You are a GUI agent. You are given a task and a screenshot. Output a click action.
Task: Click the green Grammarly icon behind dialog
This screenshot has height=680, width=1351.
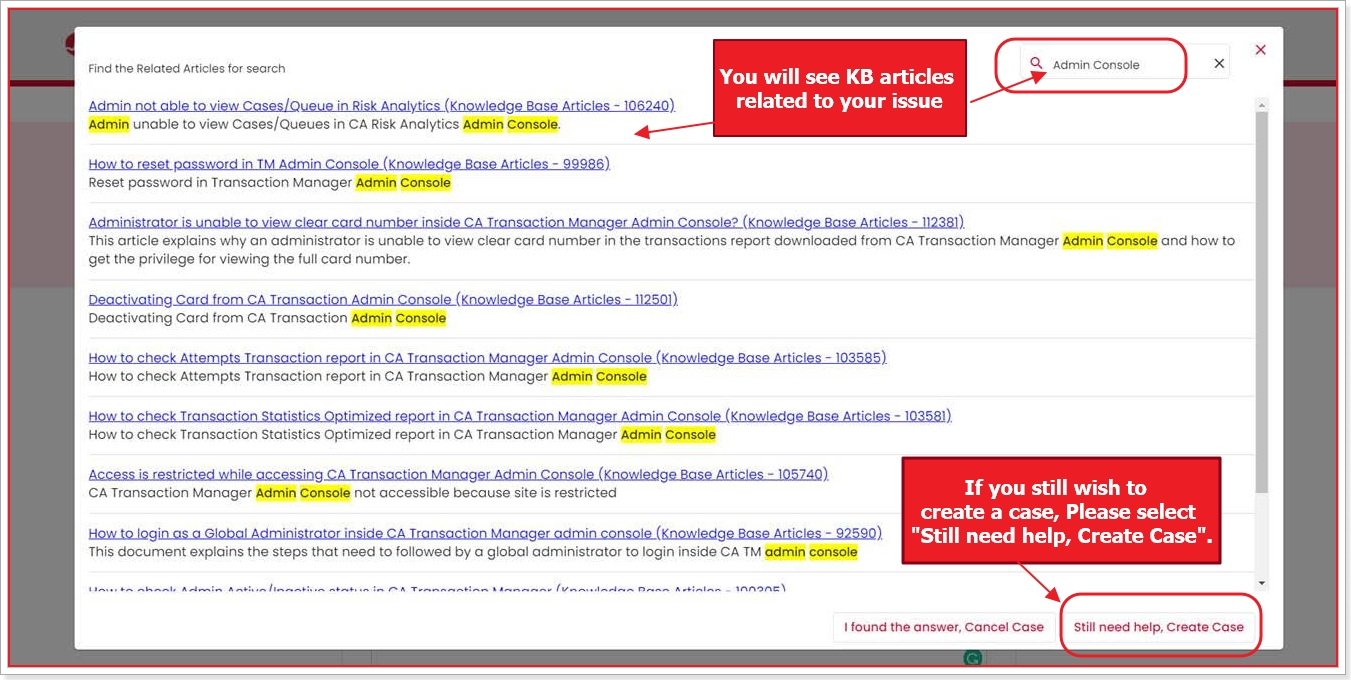coord(972,658)
